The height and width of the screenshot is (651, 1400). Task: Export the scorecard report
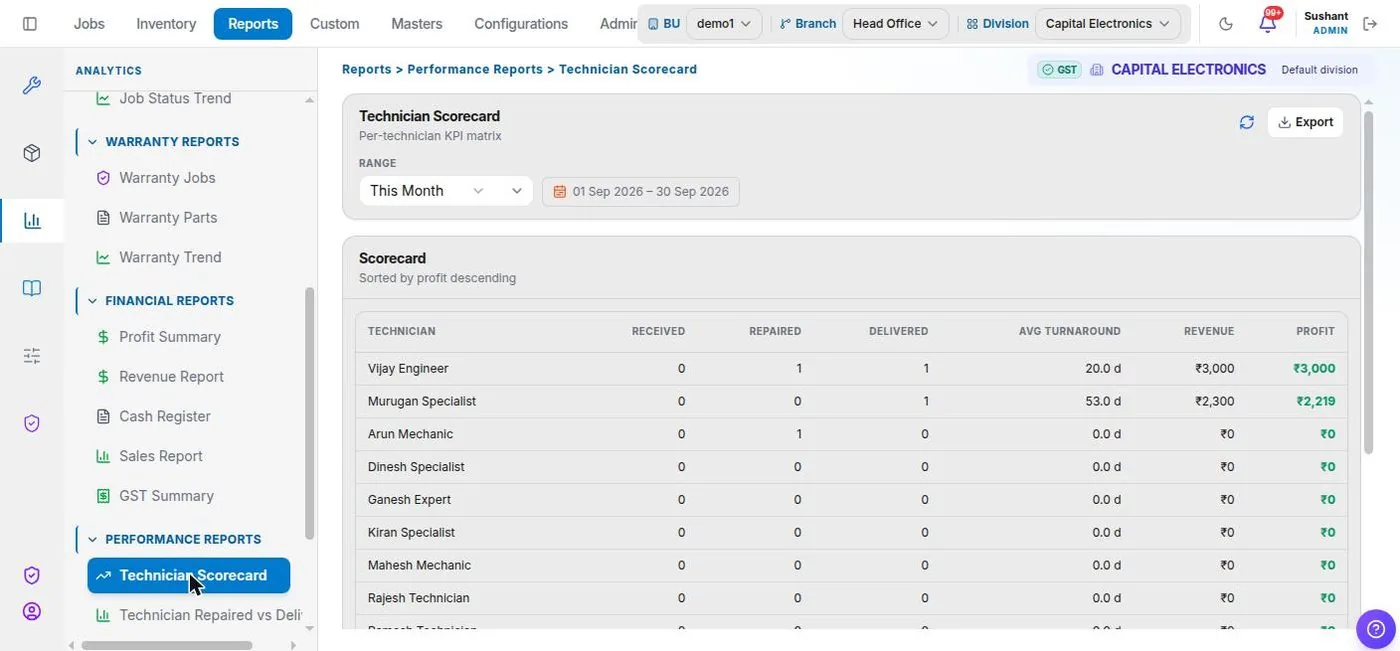click(x=1305, y=122)
